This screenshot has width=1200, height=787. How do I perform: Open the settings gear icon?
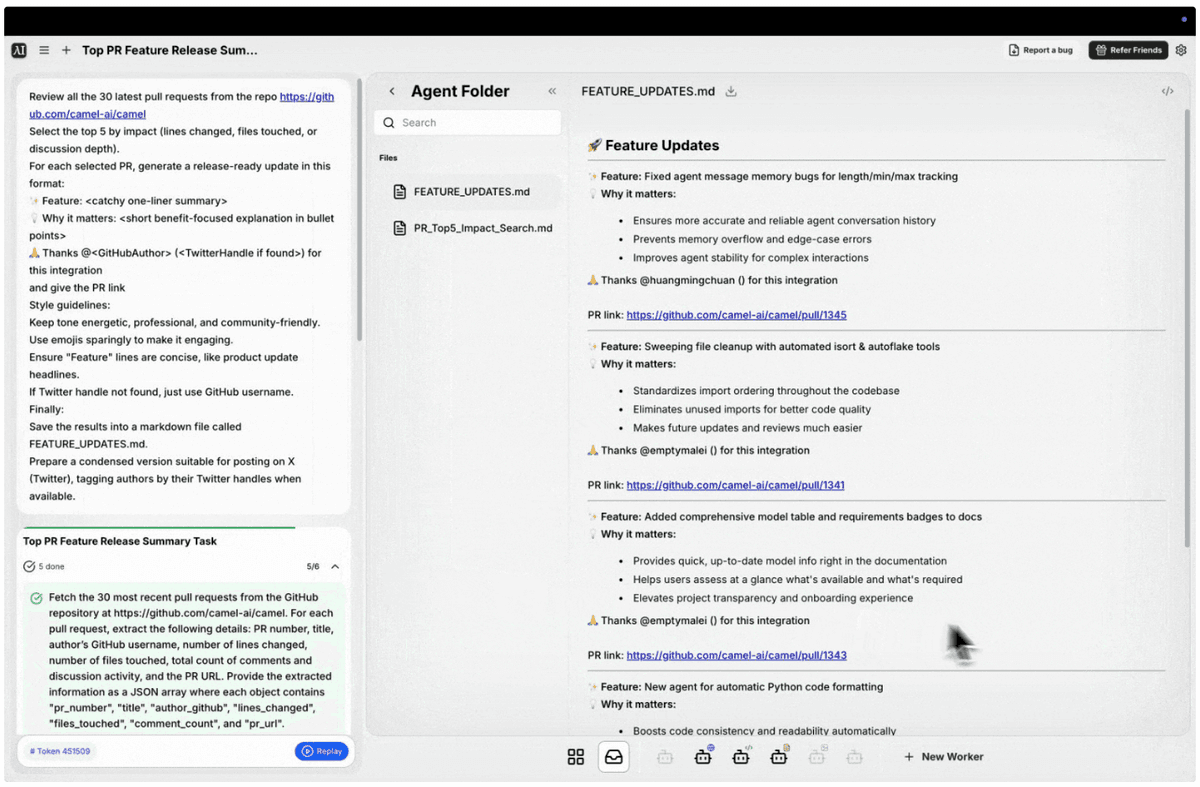pos(1181,50)
